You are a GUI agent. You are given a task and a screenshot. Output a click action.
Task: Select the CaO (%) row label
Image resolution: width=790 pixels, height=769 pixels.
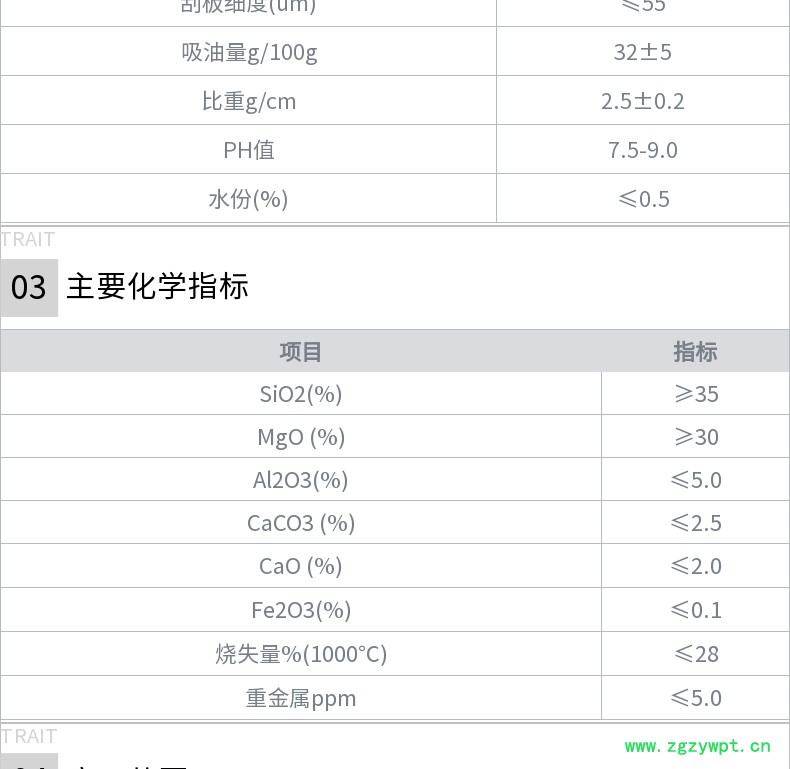click(300, 566)
